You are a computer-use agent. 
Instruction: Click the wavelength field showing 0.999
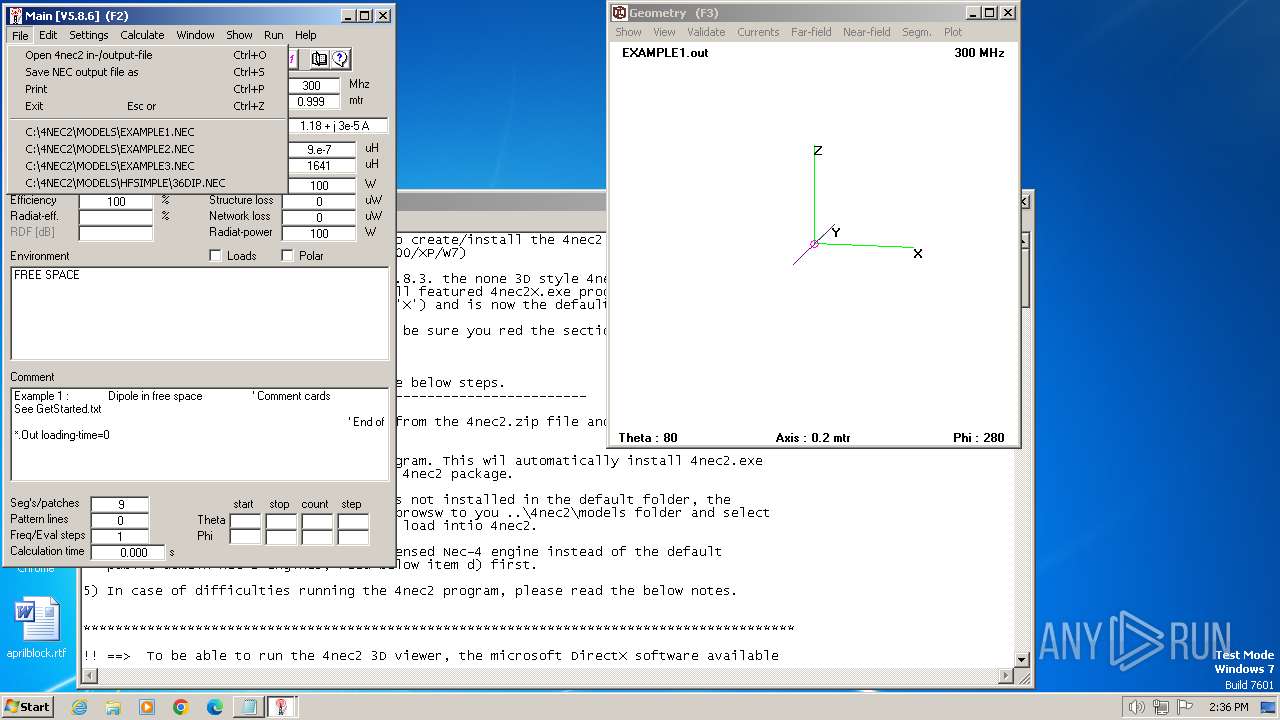pos(314,102)
